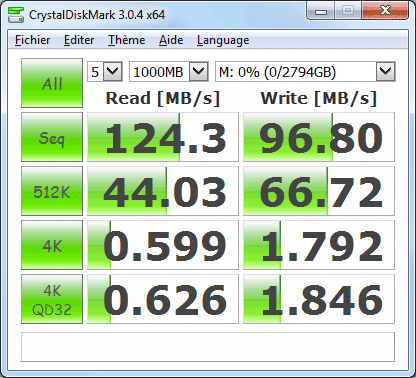416x378 pixels.
Task: Start the Seq sequential test
Action: pyautogui.click(x=52, y=137)
